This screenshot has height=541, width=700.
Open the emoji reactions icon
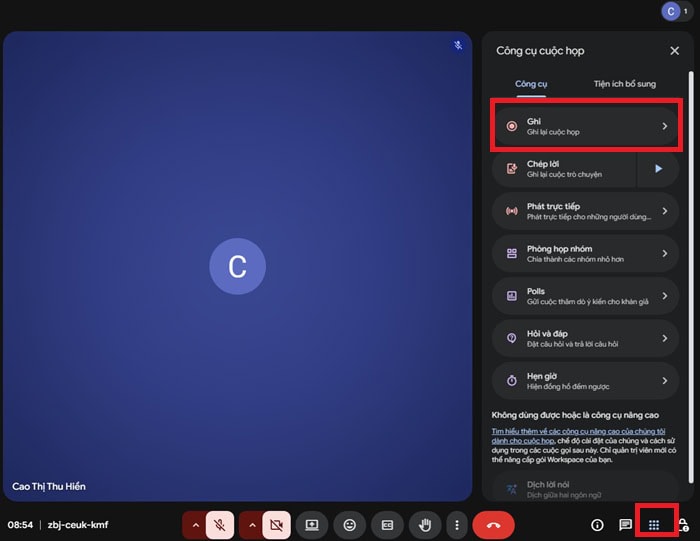[350, 524]
